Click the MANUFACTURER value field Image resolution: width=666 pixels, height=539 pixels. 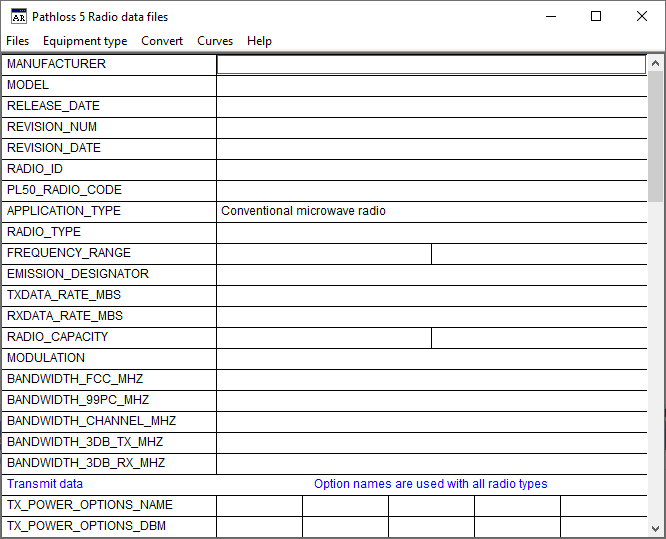tap(431, 64)
